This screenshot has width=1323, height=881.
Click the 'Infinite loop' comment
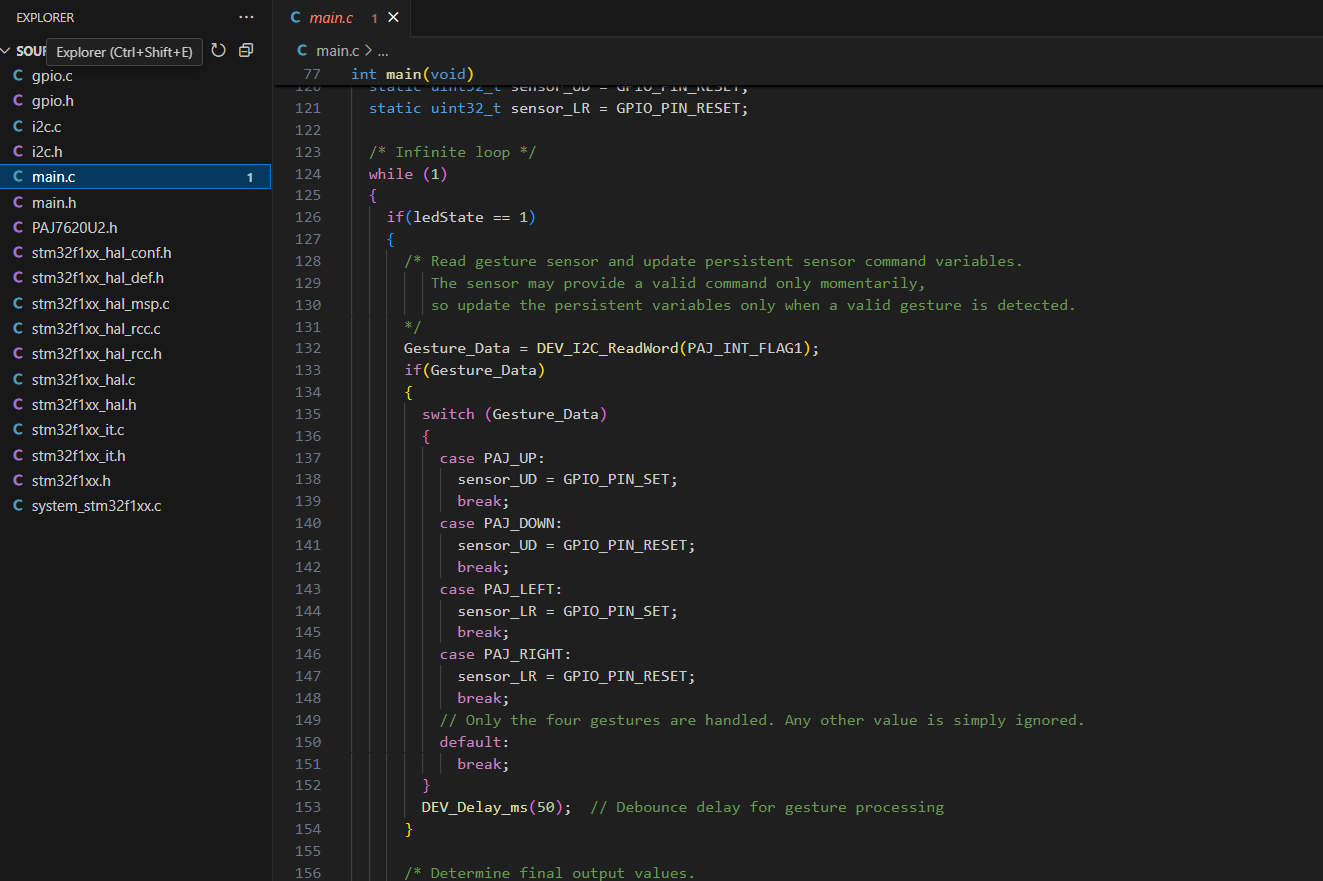point(453,152)
